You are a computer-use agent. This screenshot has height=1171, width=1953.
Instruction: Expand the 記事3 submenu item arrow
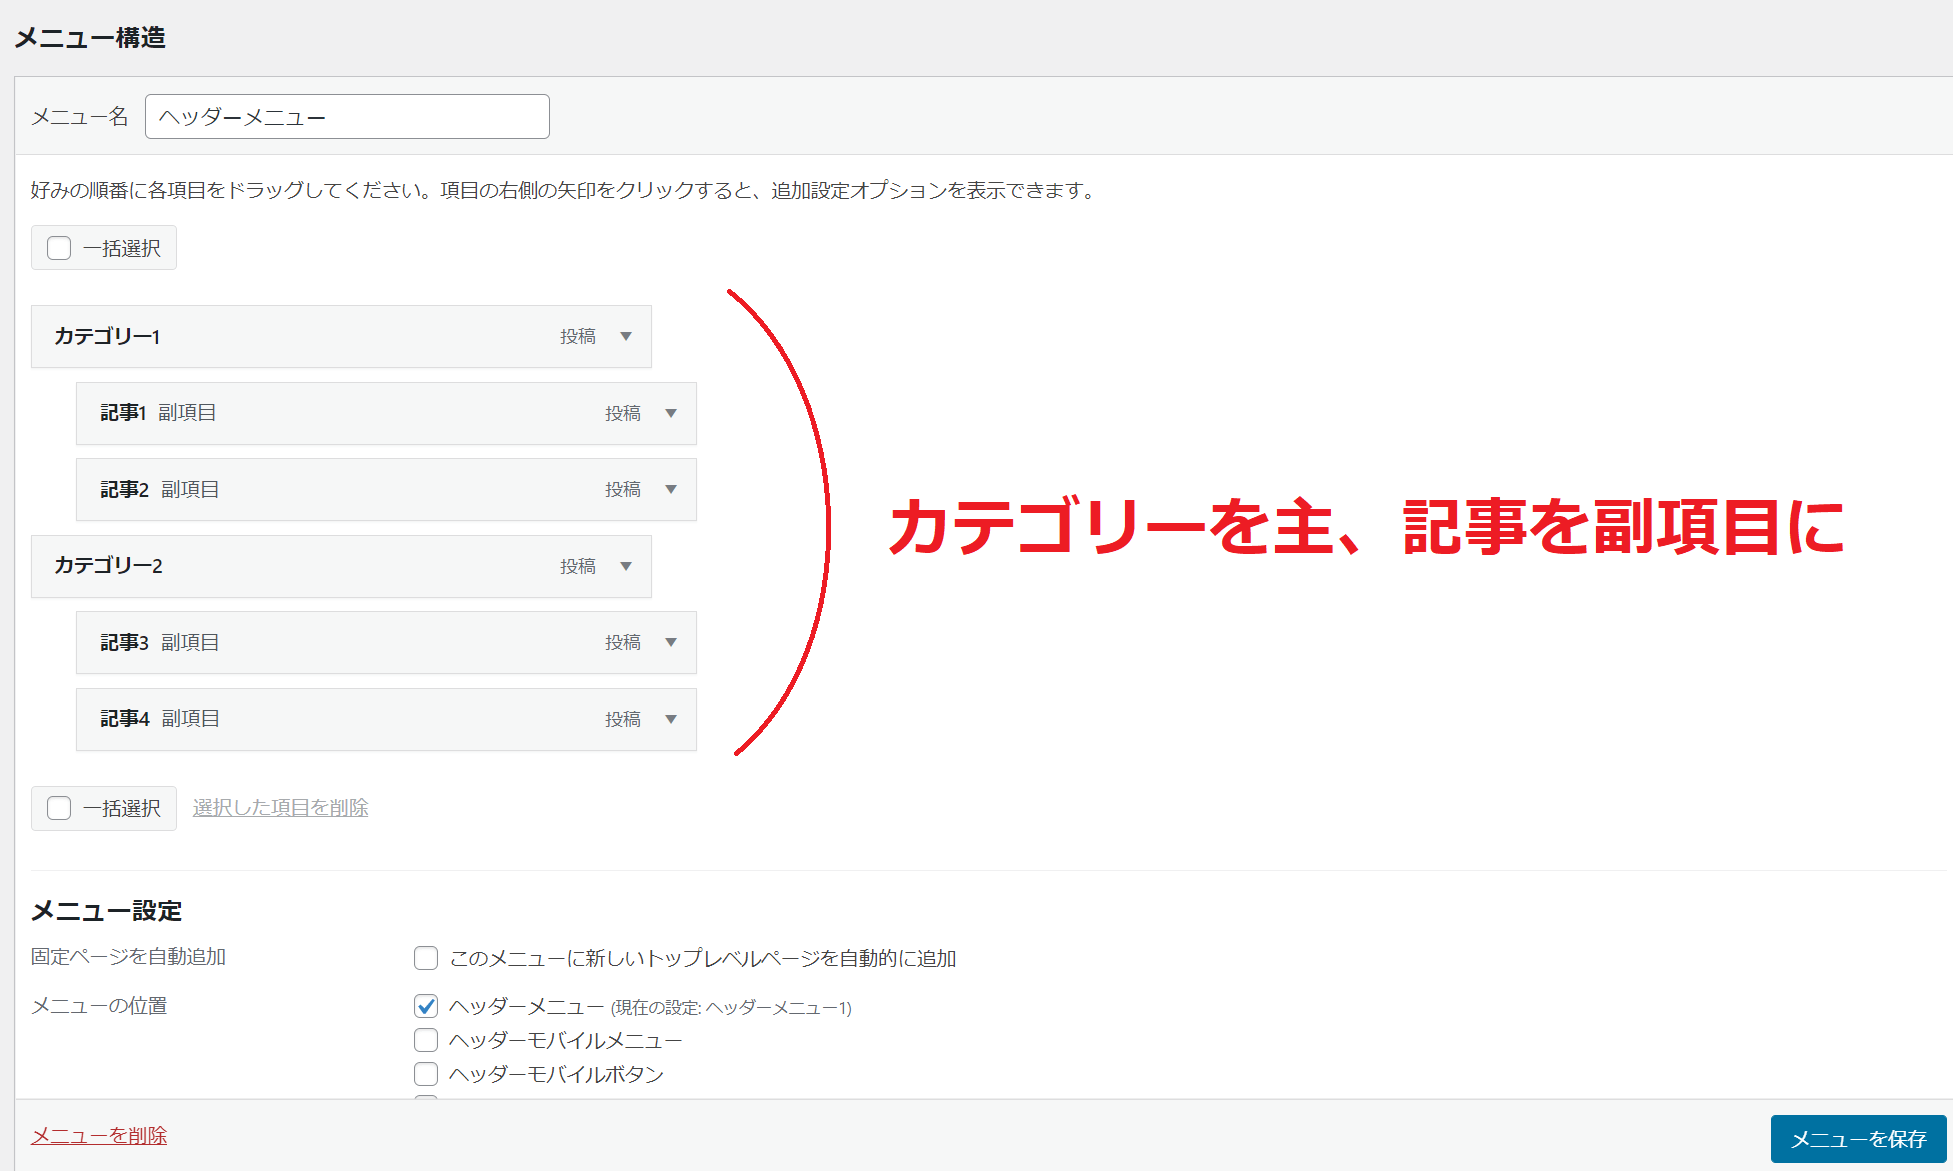click(671, 643)
